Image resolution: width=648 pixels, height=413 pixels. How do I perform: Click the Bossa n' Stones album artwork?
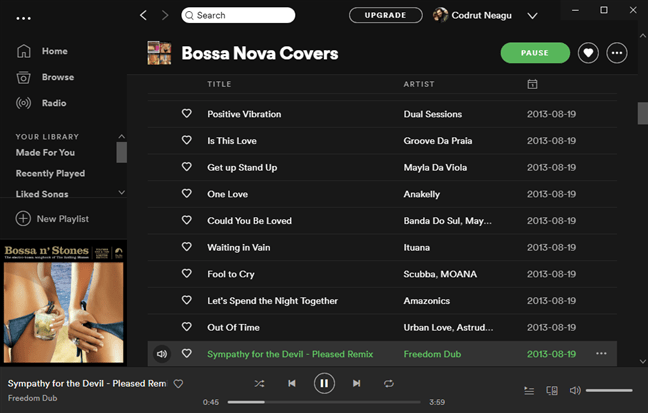pyautogui.click(x=64, y=303)
